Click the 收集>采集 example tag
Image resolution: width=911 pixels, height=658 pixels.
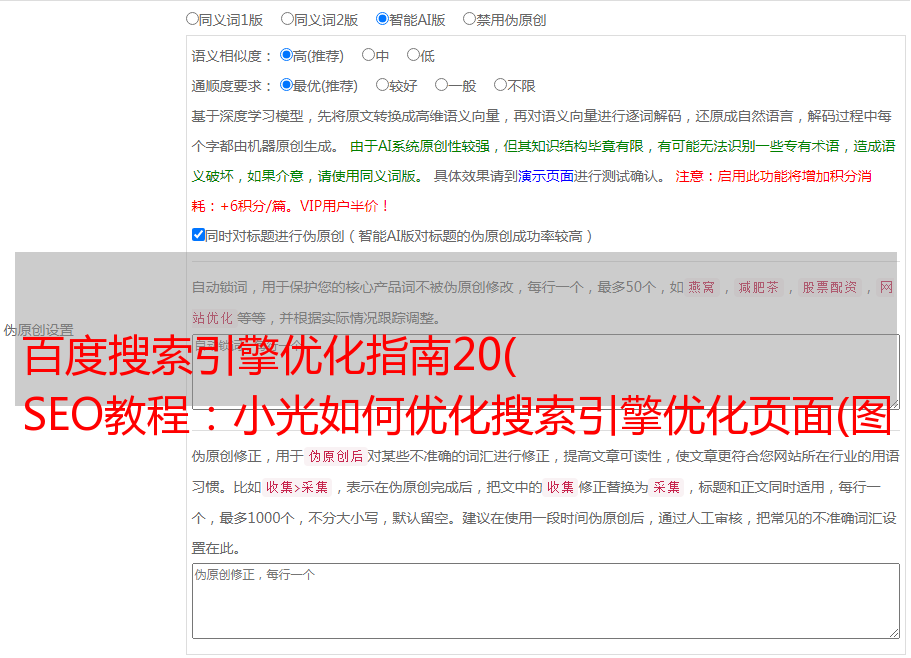coord(297,487)
